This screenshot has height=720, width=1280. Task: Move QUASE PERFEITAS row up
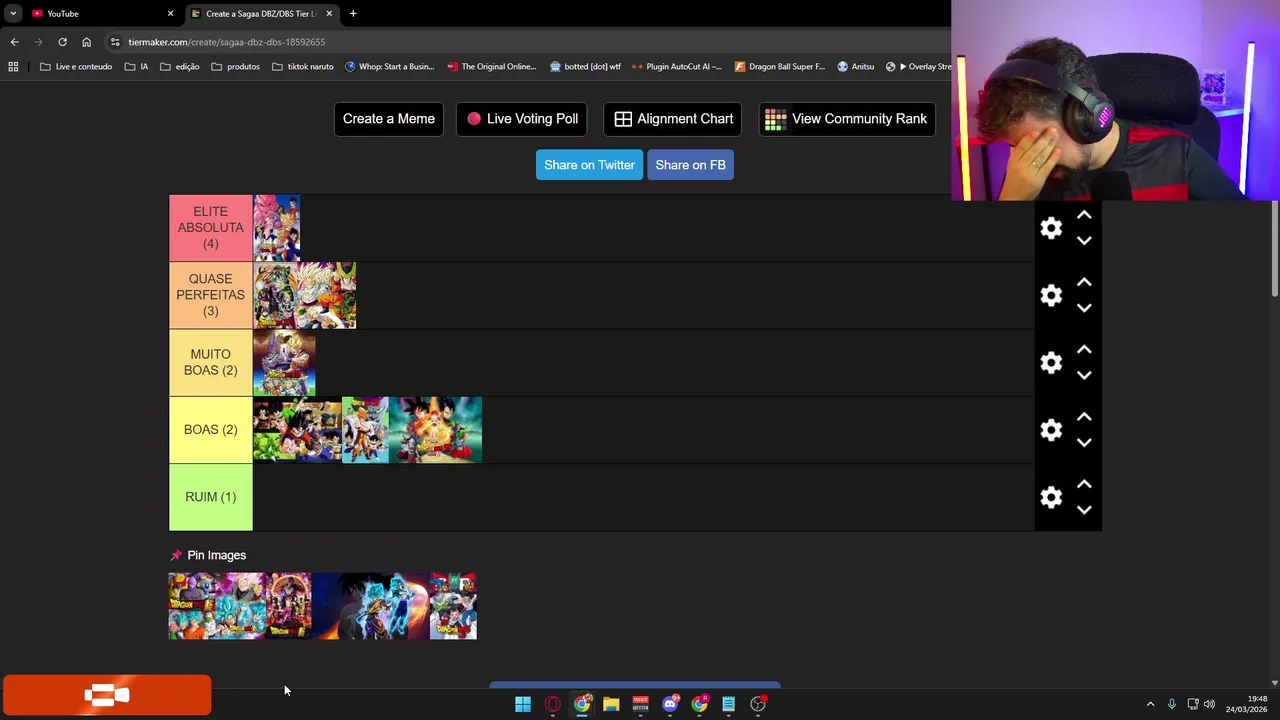(x=1084, y=282)
